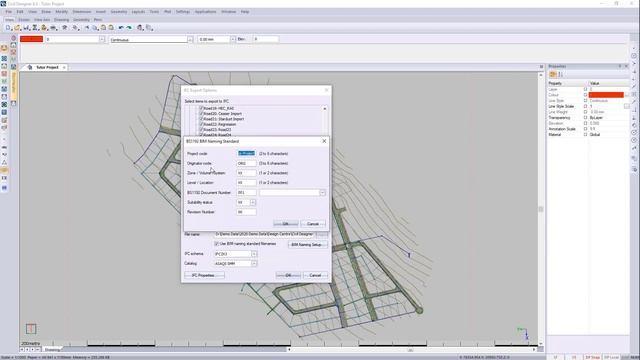
Task: Open the BS1192 Document Number description dropdown
Action: pos(322,193)
